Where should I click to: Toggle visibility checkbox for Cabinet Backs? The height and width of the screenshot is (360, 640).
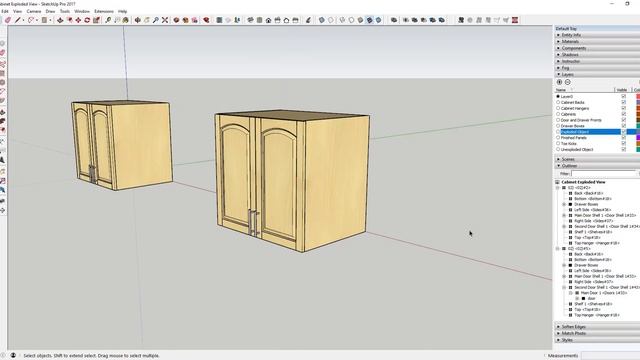coord(624,102)
